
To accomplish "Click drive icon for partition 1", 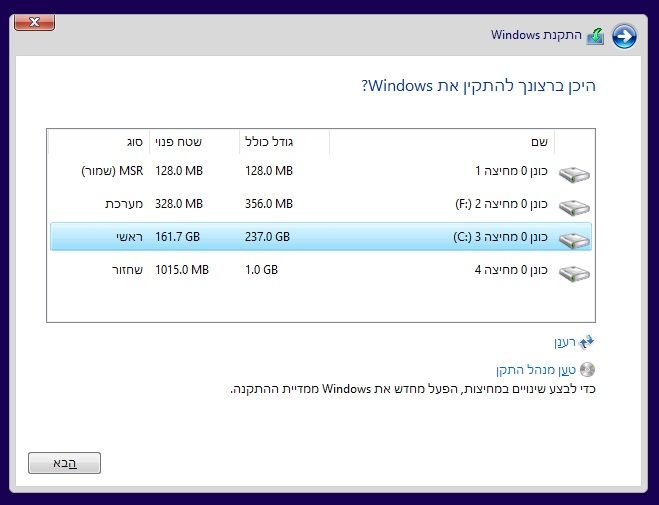I will click(x=574, y=174).
